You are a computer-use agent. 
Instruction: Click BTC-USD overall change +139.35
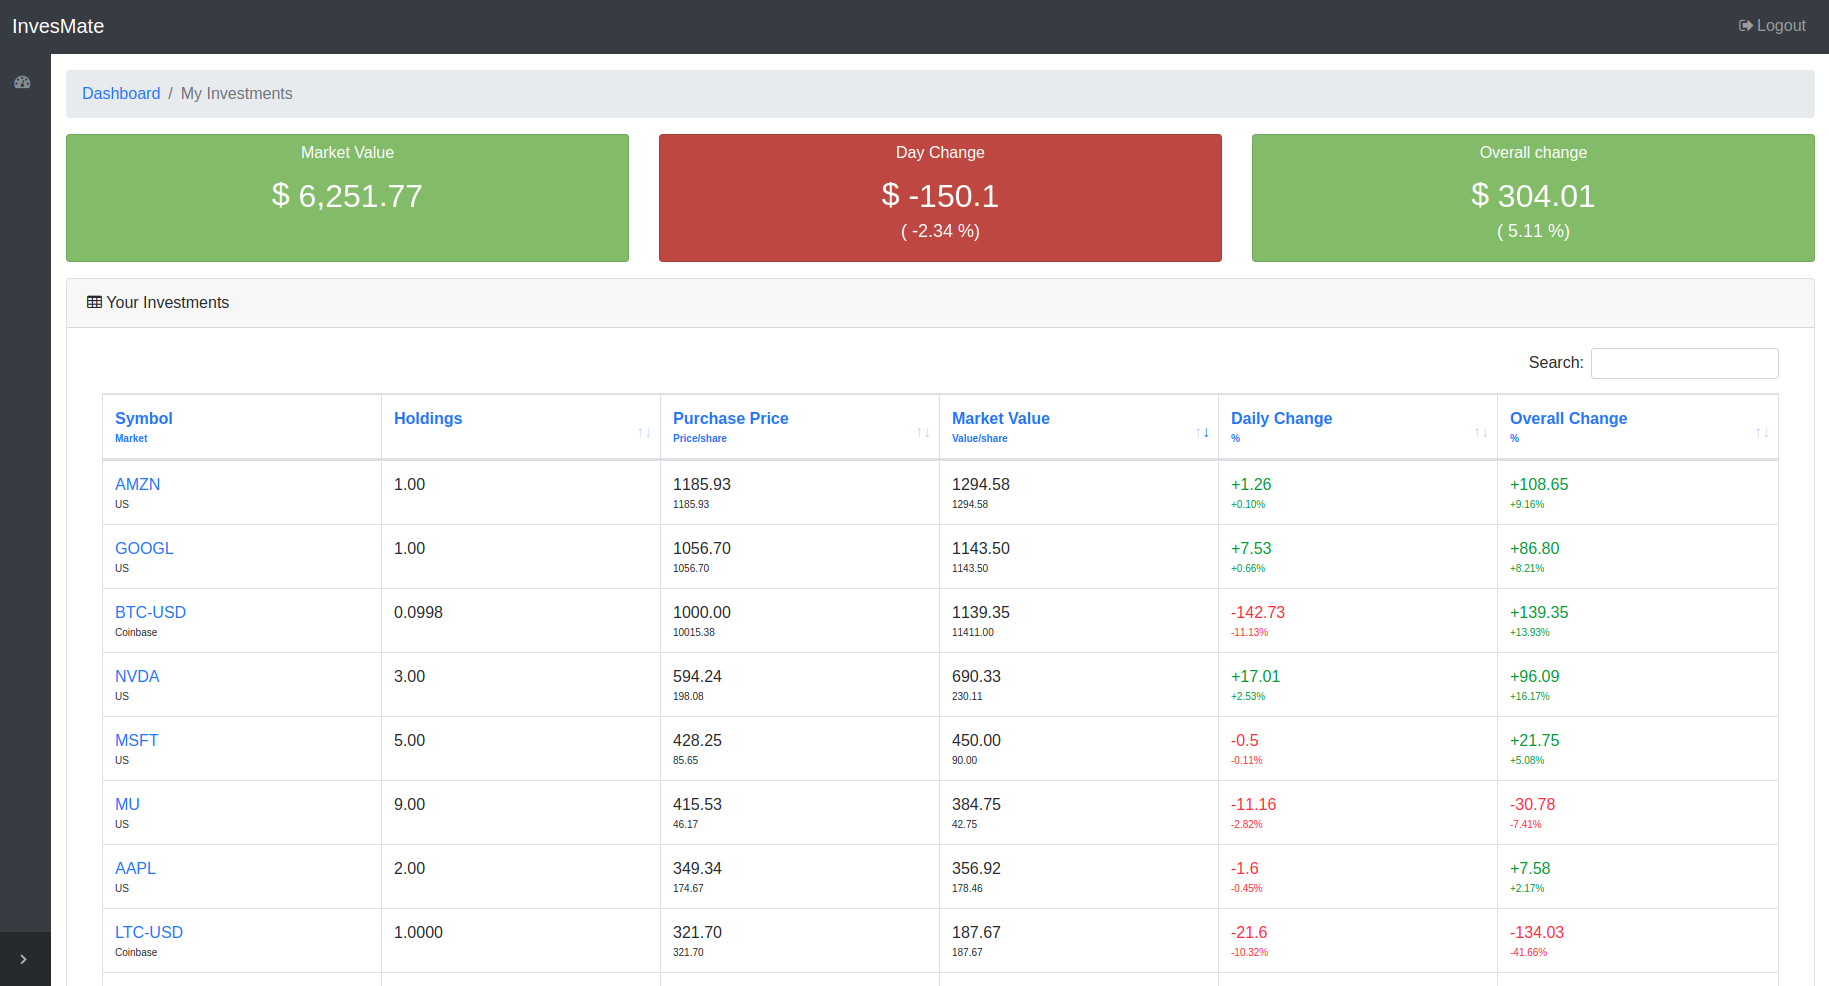1539,612
